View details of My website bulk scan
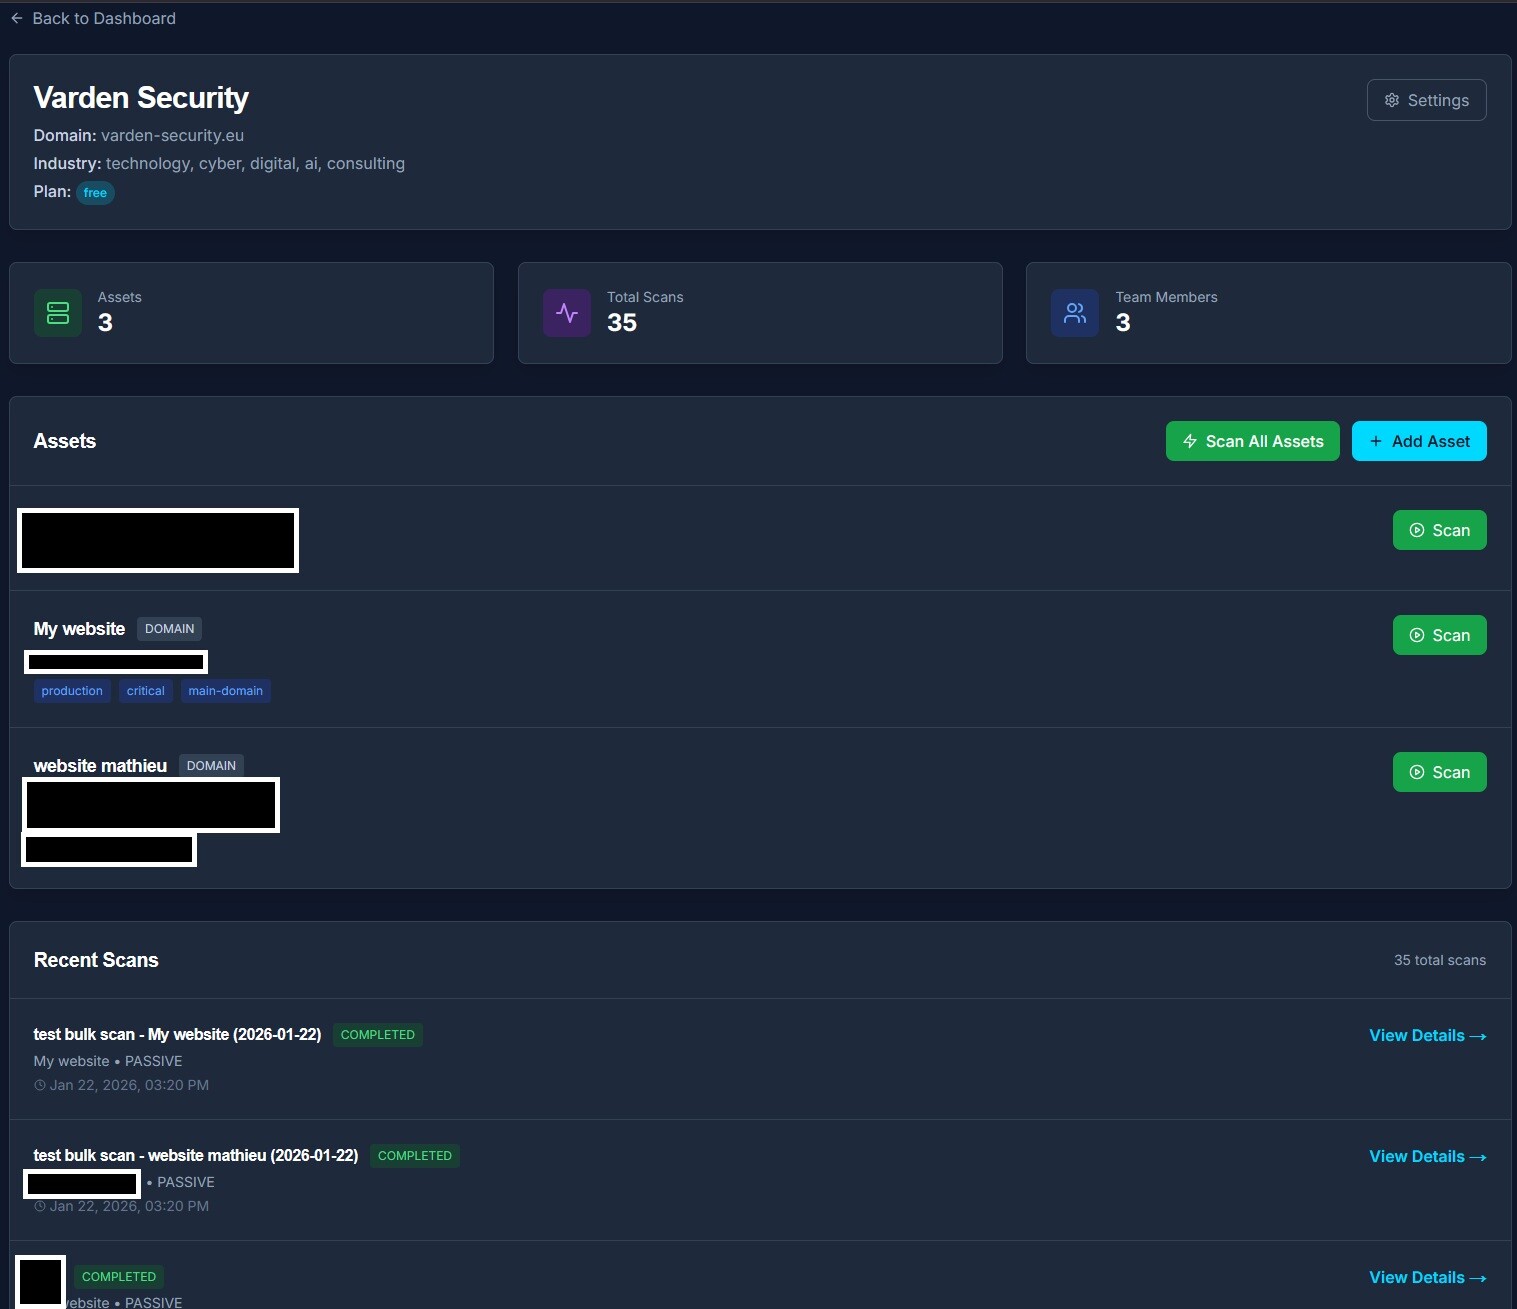The width and height of the screenshot is (1517, 1309). point(1426,1035)
